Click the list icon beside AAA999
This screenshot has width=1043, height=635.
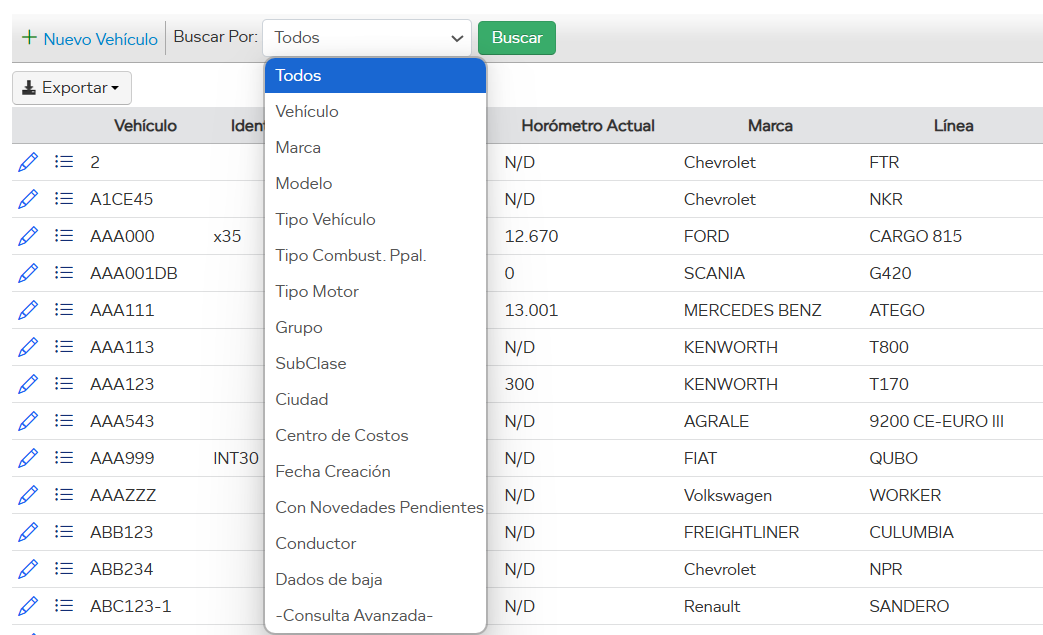[62, 458]
